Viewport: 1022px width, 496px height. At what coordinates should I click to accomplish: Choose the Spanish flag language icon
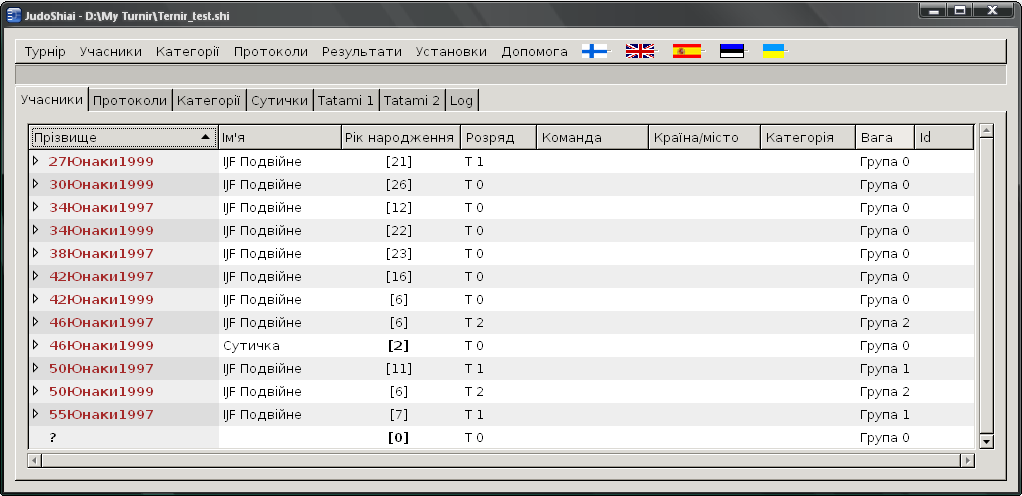687,51
